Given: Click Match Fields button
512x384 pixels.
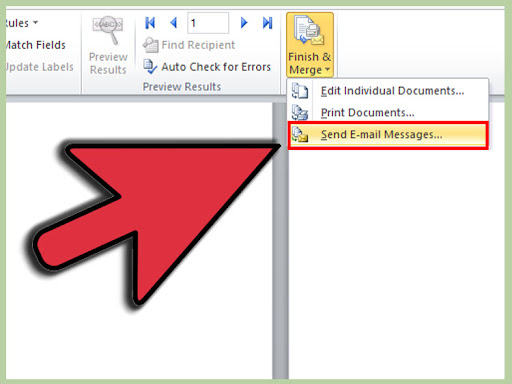Looking at the screenshot, I should click(36, 45).
